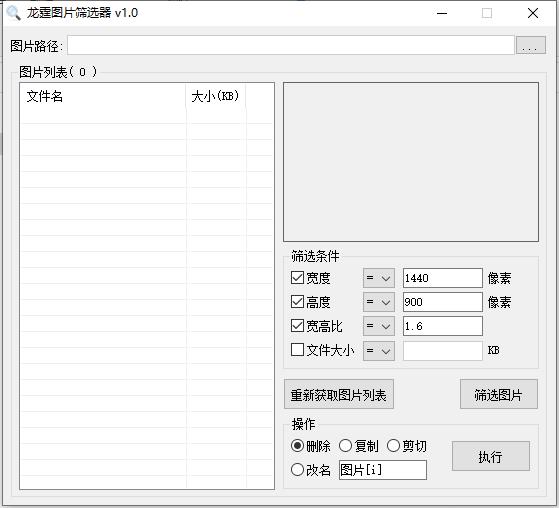Click the height field containing 900
The width and height of the screenshot is (559, 508).
click(x=443, y=302)
